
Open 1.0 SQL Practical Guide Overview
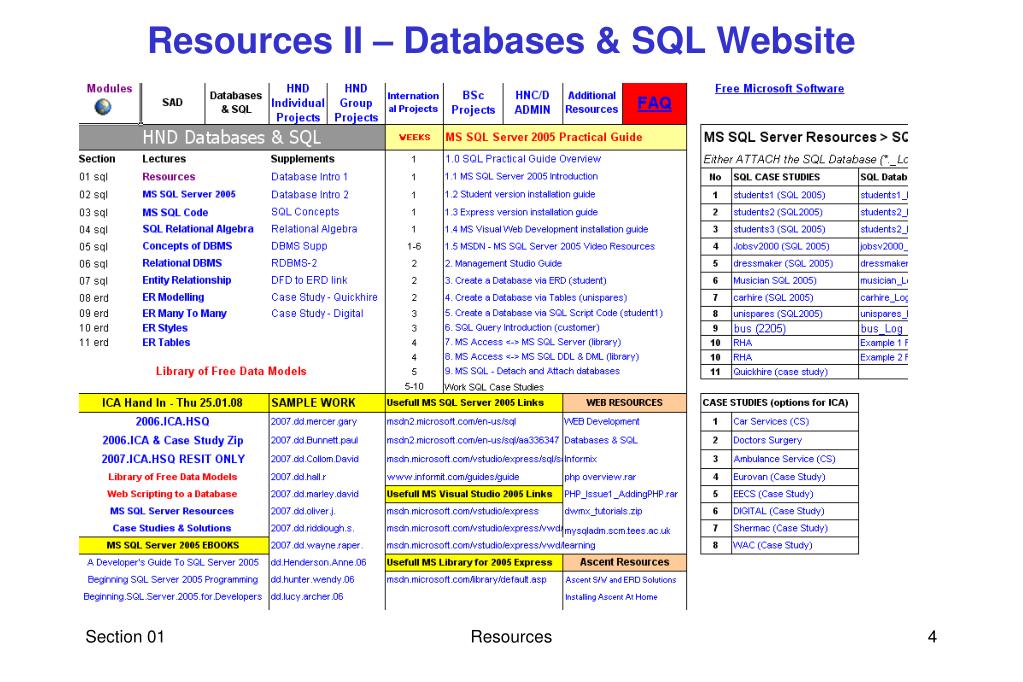[523, 159]
